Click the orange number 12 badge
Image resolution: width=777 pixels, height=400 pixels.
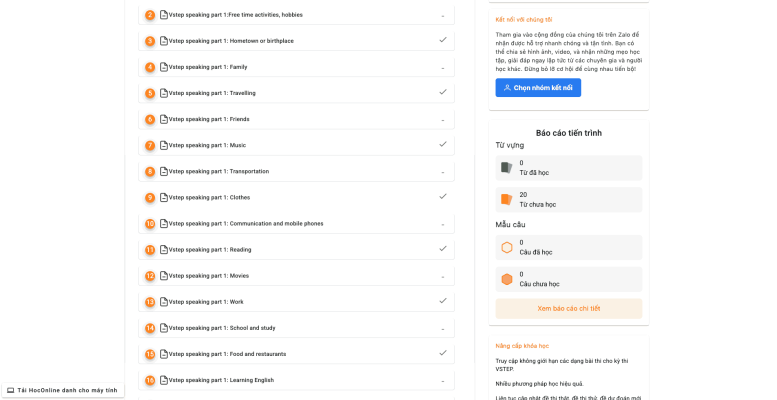coord(150,276)
